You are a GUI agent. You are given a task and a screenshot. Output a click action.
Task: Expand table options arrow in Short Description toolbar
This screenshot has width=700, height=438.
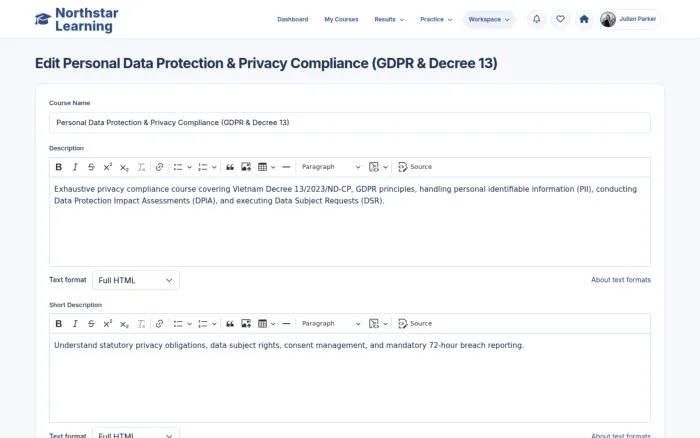coord(273,324)
